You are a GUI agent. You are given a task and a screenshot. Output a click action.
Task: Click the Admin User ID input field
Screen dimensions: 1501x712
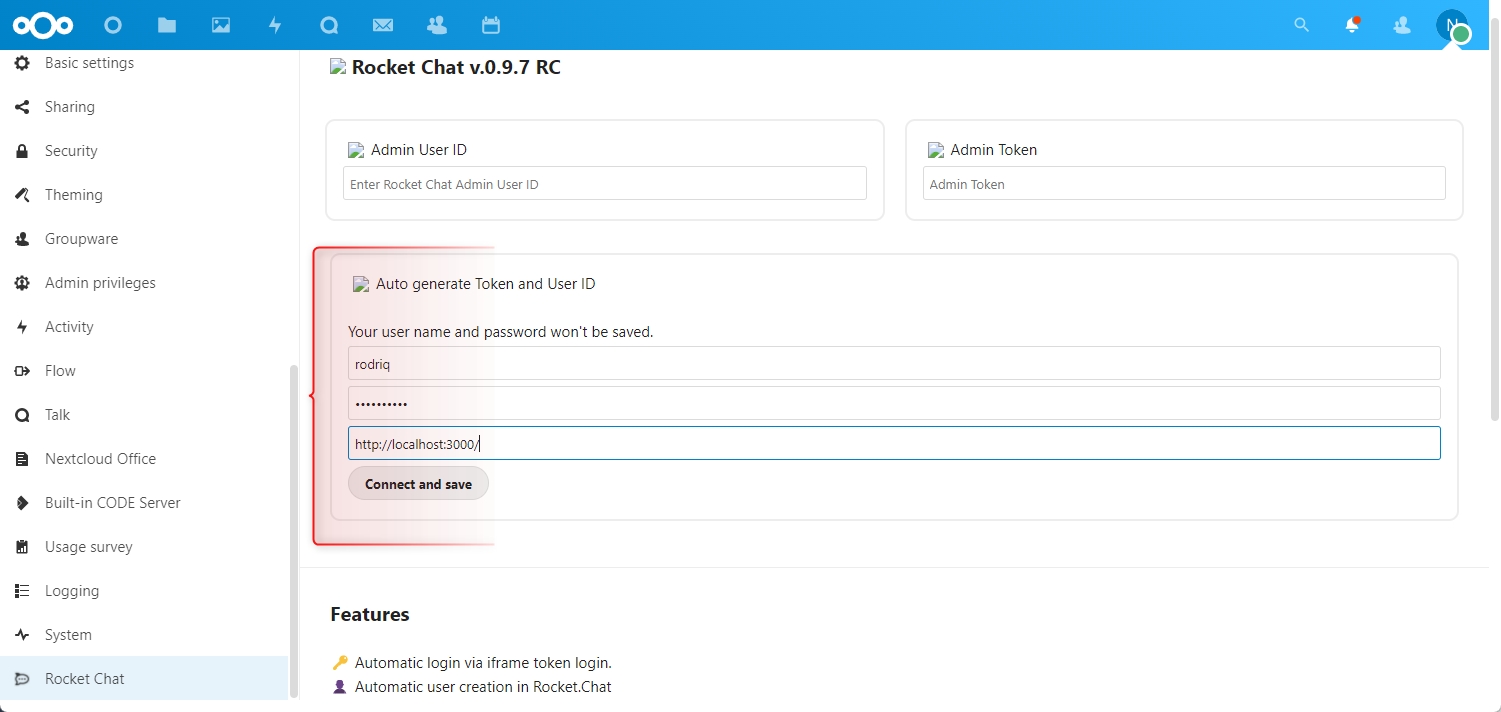coord(604,184)
